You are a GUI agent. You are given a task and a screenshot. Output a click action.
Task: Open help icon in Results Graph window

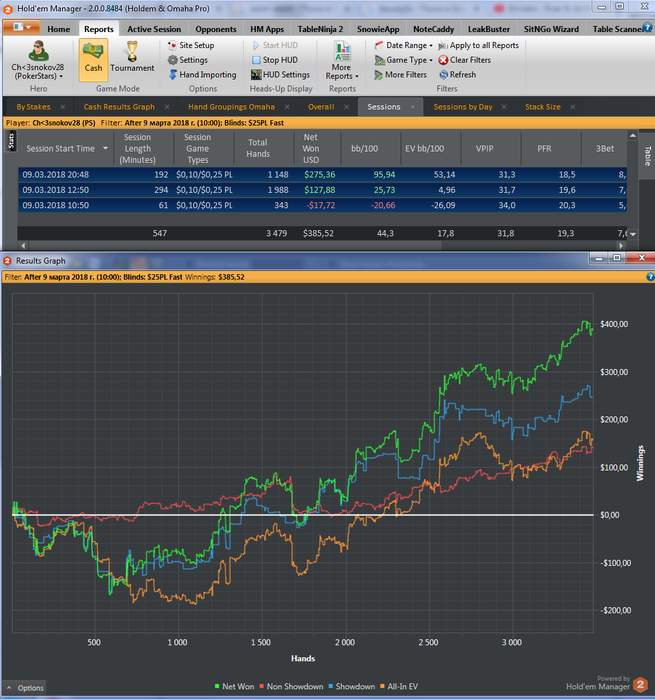650,277
